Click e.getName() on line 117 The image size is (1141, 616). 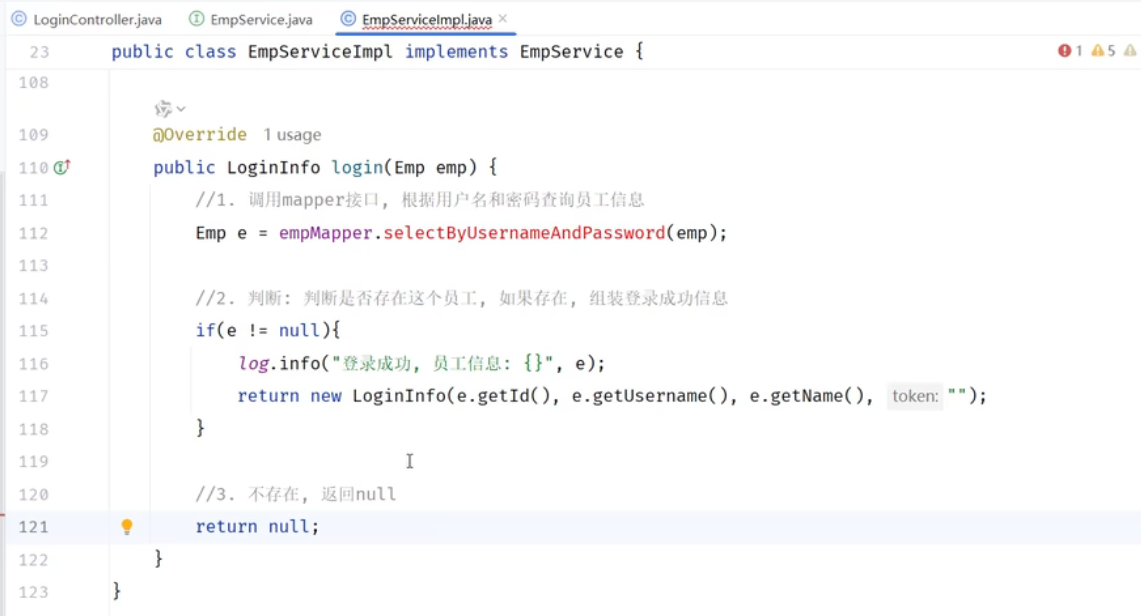click(806, 396)
